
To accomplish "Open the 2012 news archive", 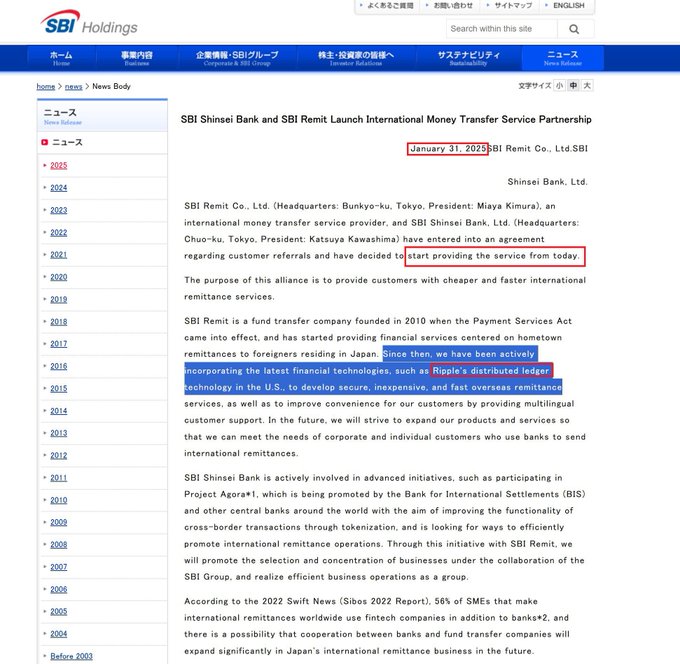I will pyautogui.click(x=59, y=455).
